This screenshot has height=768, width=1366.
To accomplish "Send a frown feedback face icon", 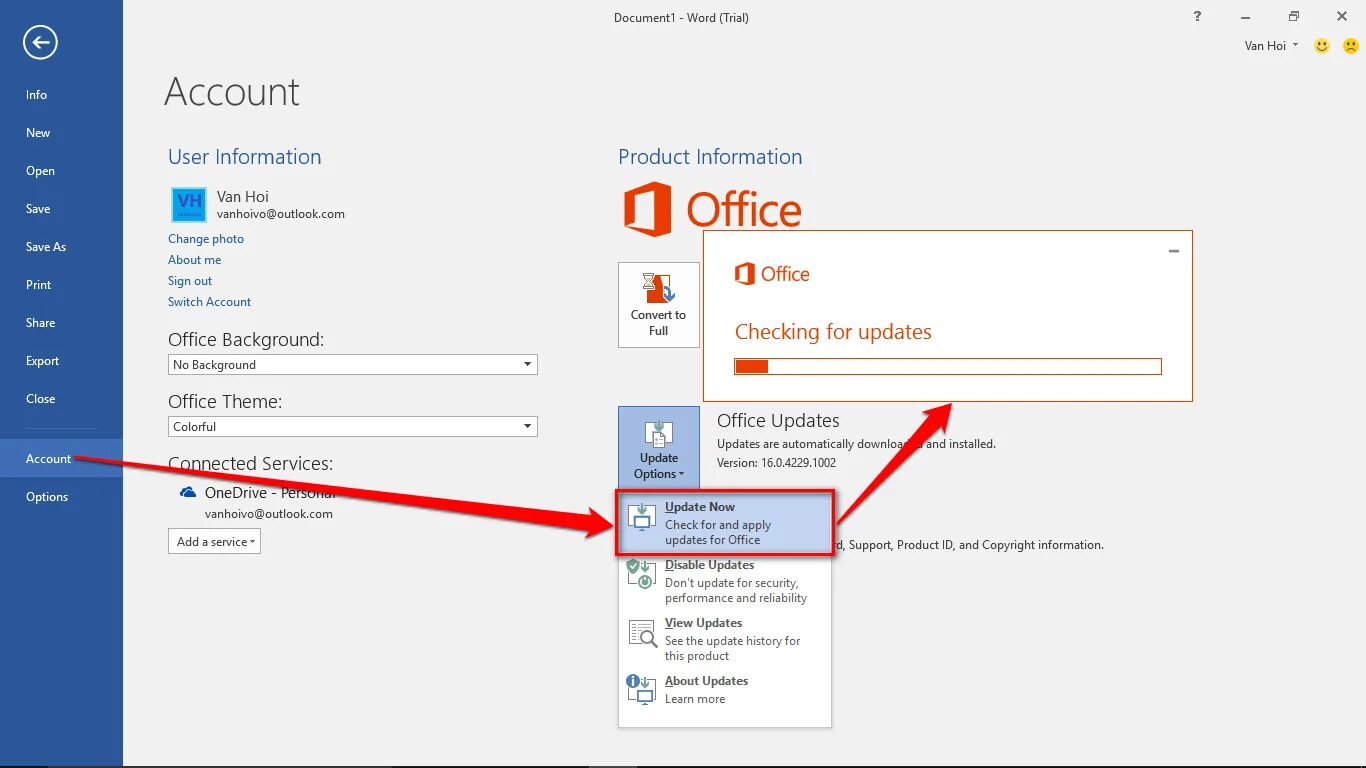I will (1351, 46).
